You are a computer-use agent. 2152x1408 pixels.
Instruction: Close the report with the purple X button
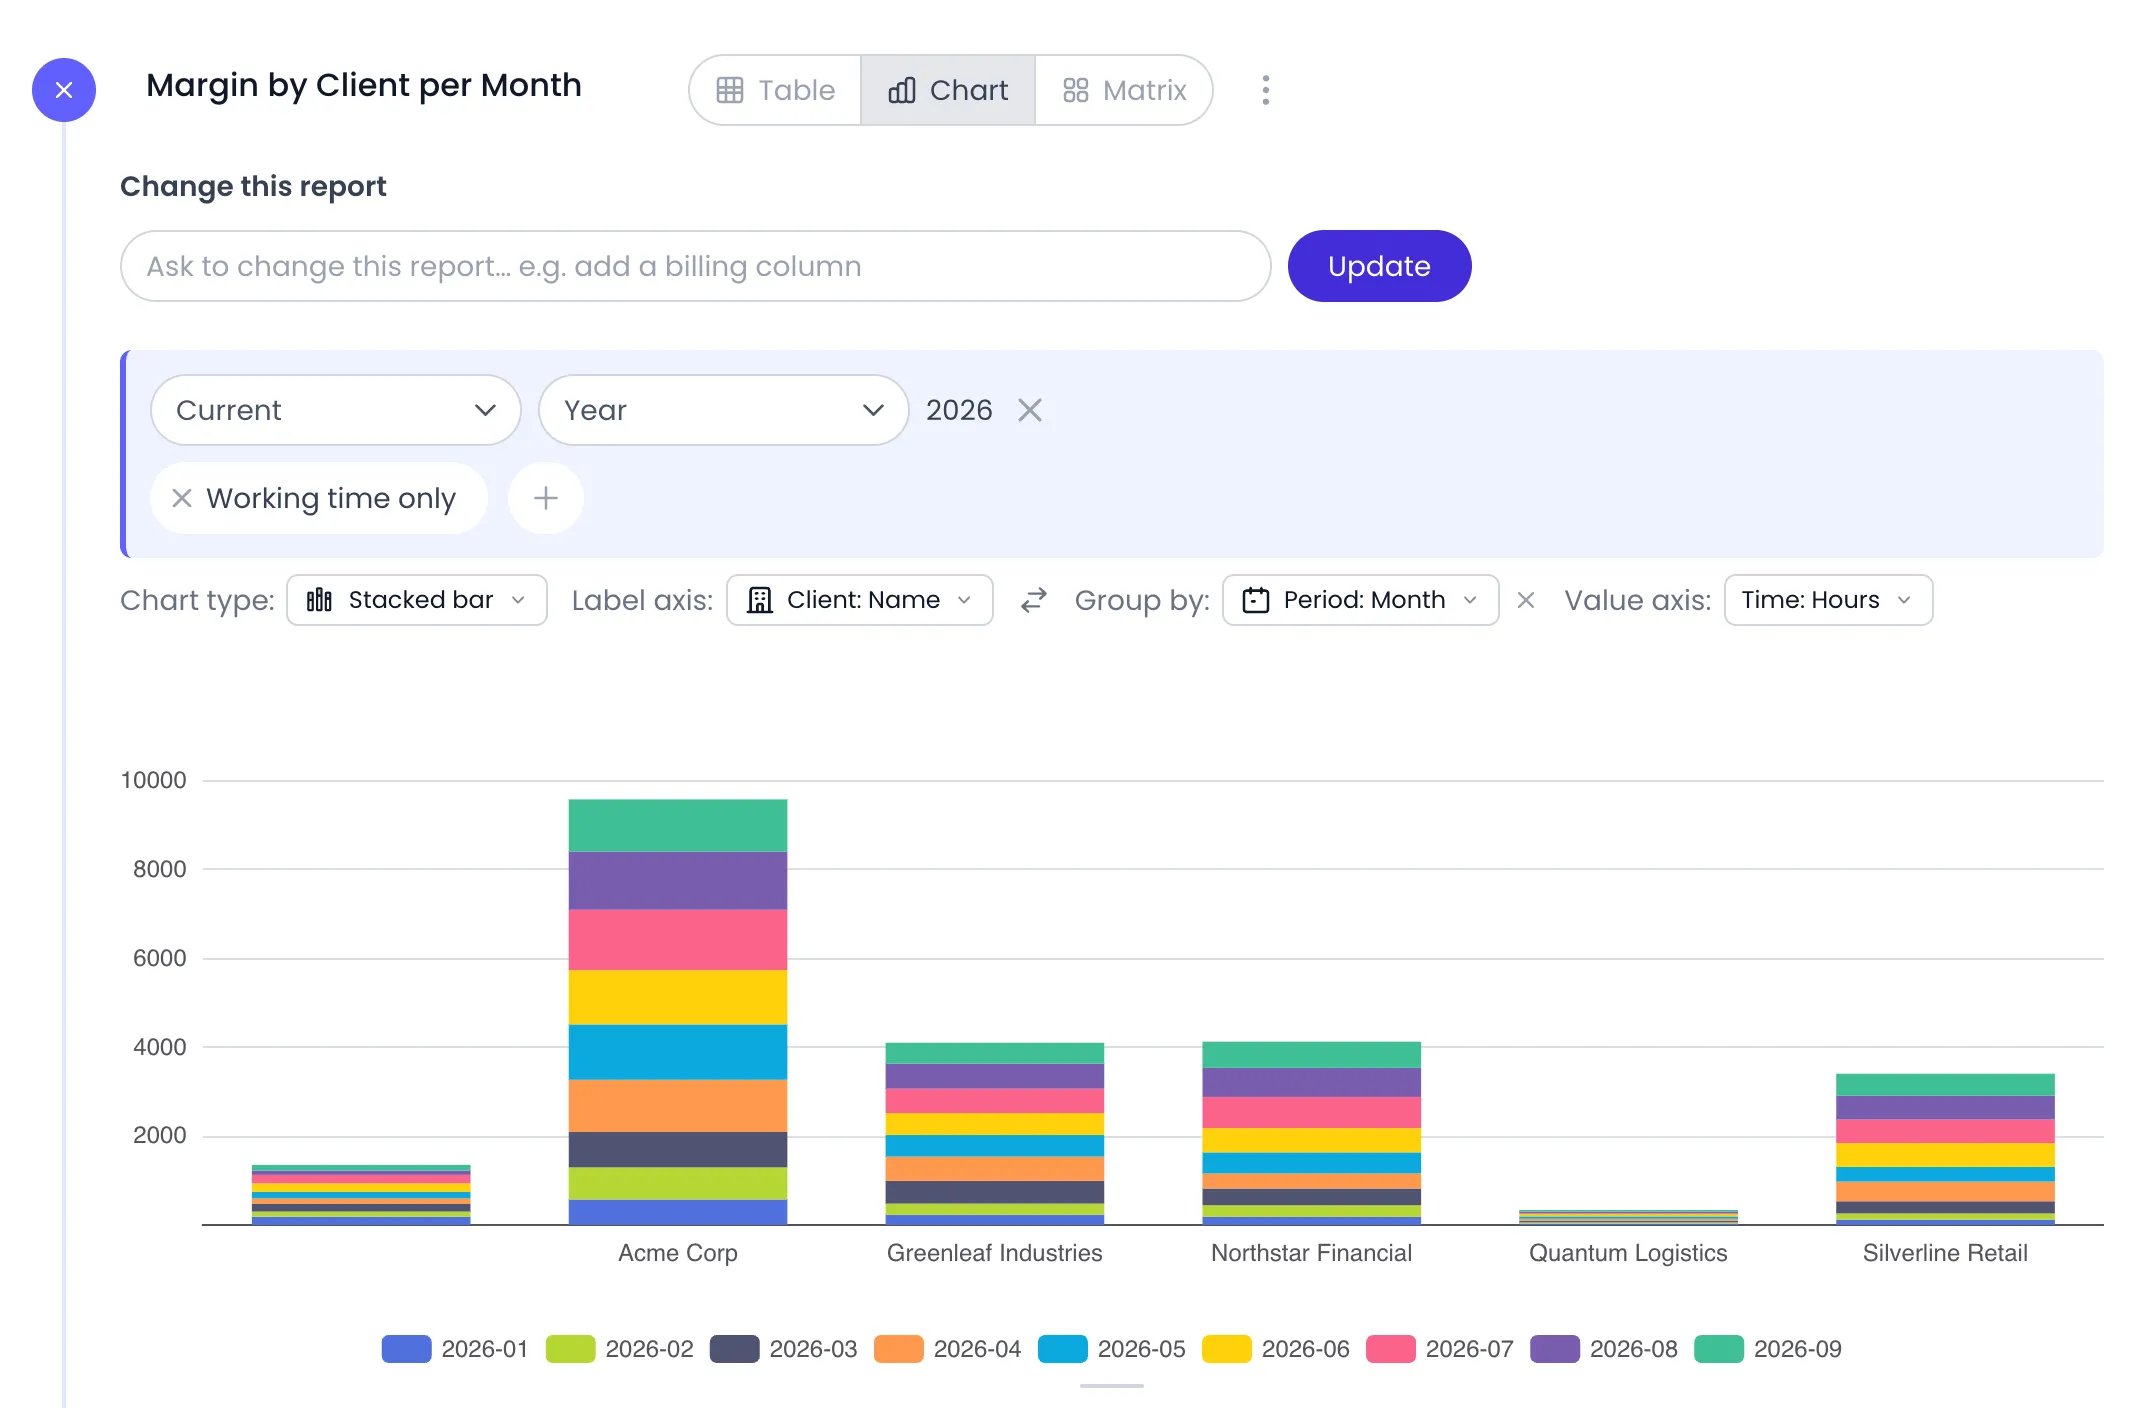coord(64,90)
